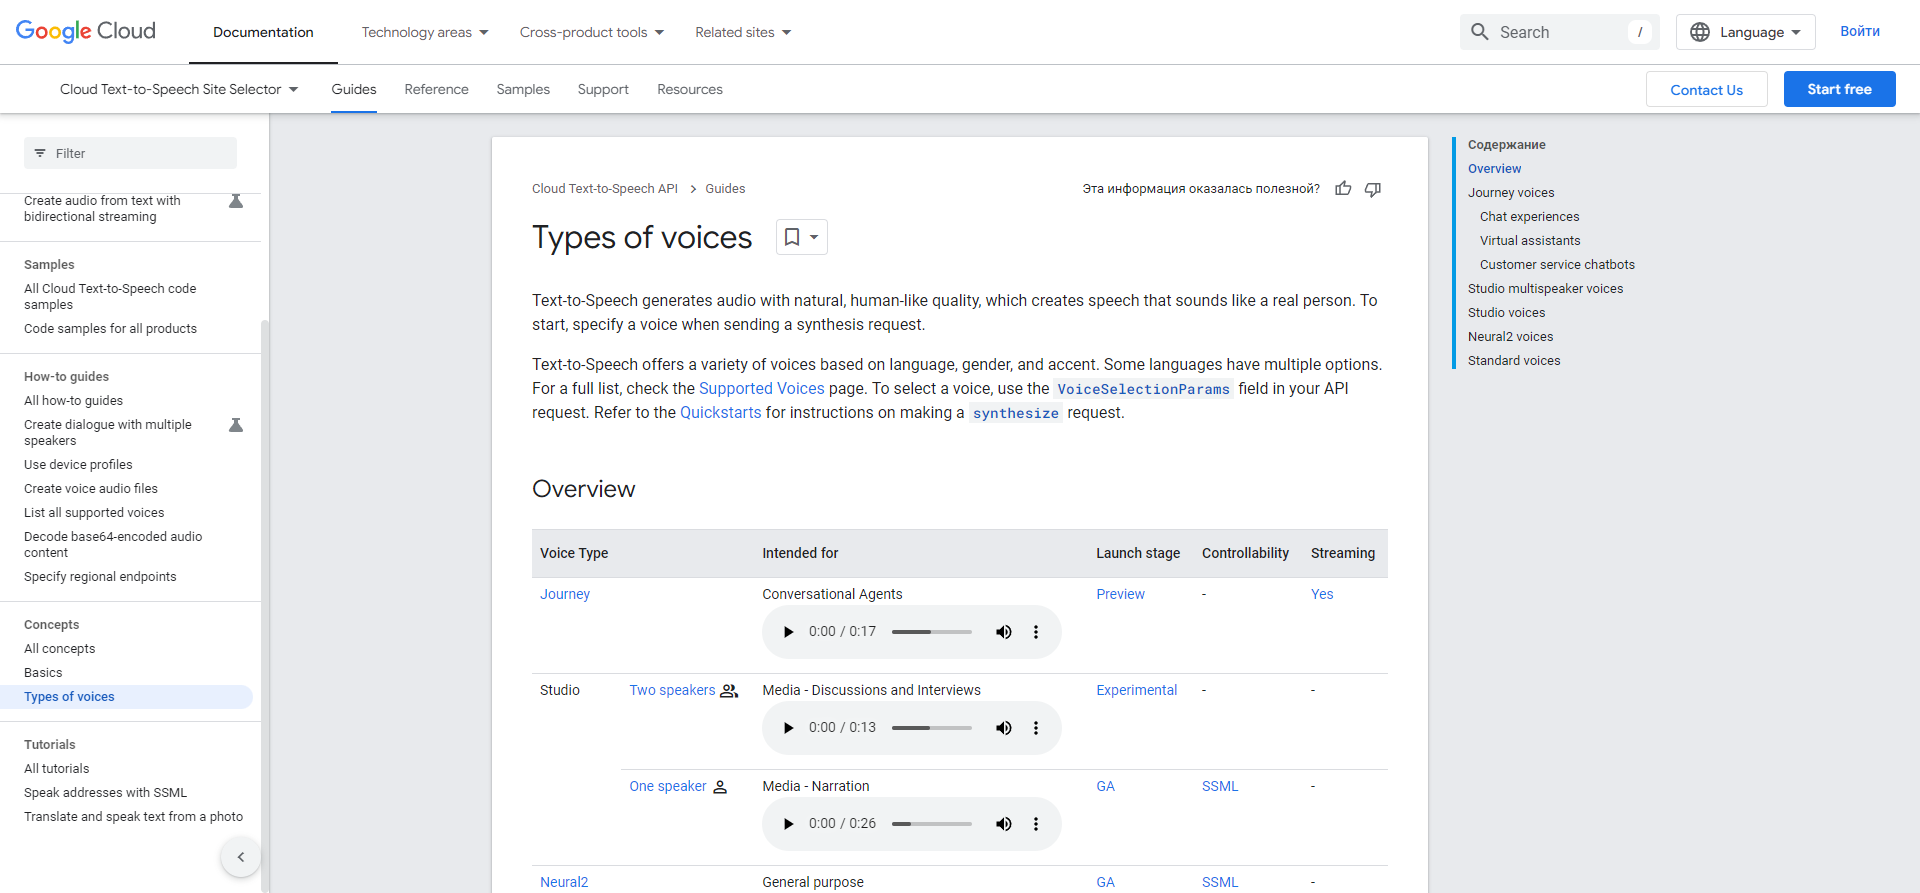Click the globe Language icon
Screen dimensions: 1920x893
1700,32
